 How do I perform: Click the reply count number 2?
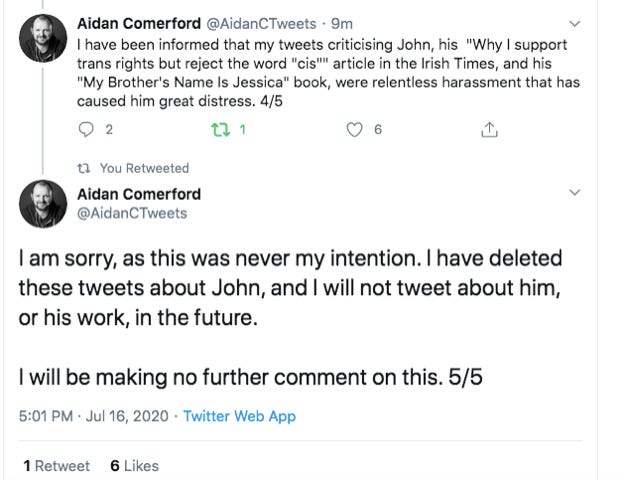click(x=108, y=129)
